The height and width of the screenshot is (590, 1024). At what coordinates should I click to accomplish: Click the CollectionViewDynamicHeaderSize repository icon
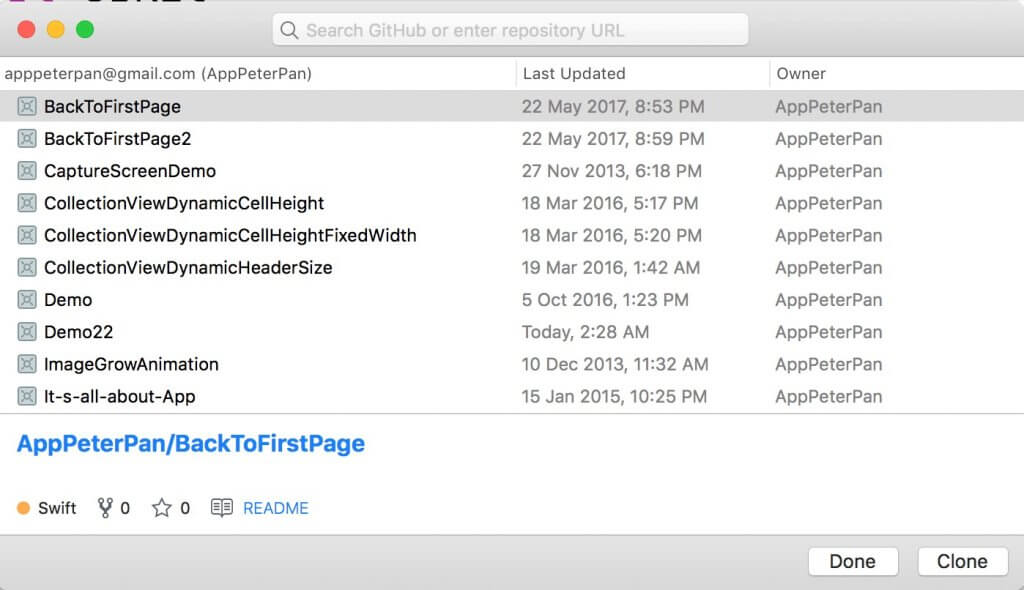[x=27, y=267]
